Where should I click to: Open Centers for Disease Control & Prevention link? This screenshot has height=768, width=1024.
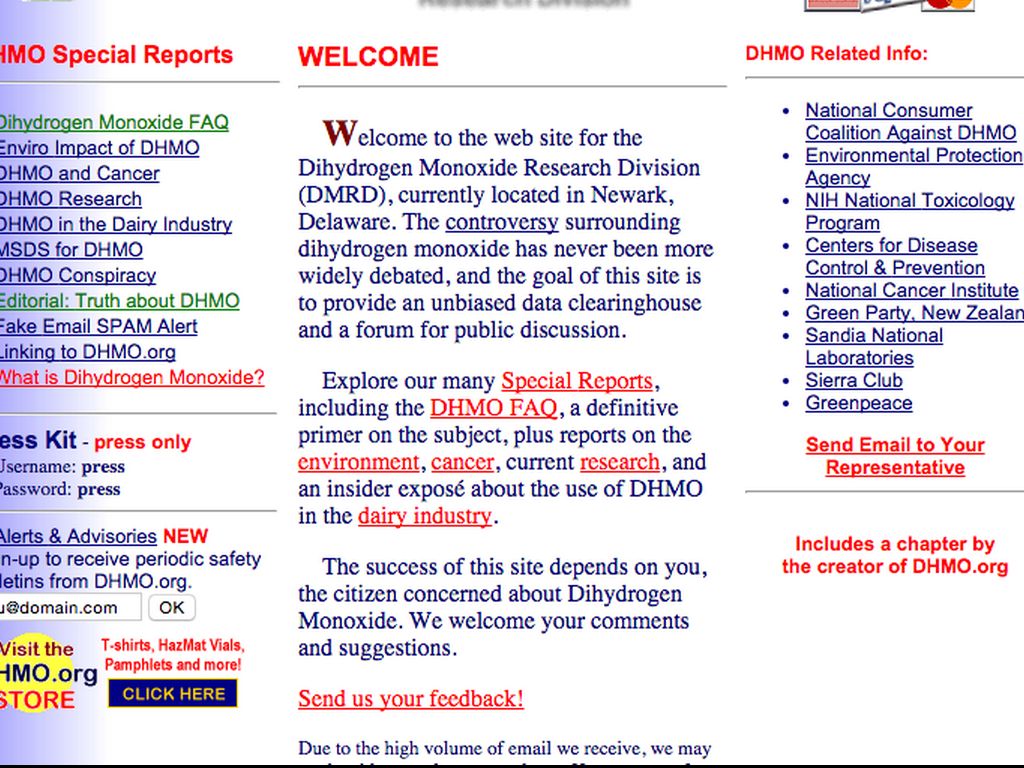[x=895, y=257]
